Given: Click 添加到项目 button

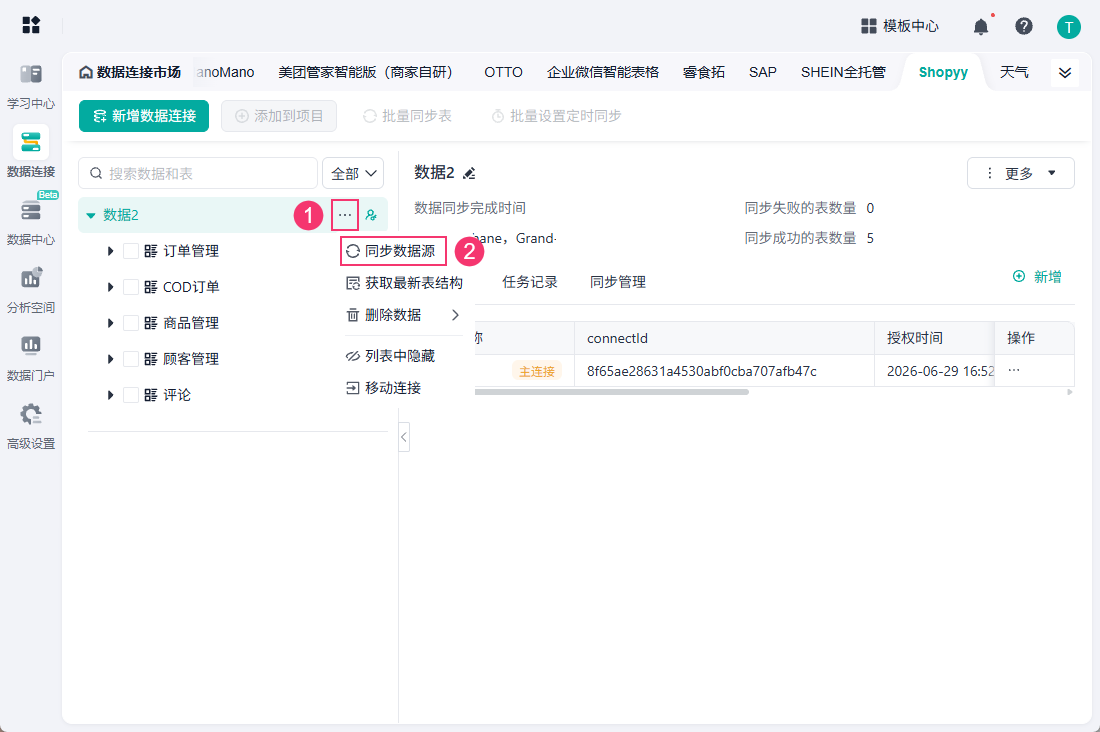Looking at the screenshot, I should (x=279, y=116).
